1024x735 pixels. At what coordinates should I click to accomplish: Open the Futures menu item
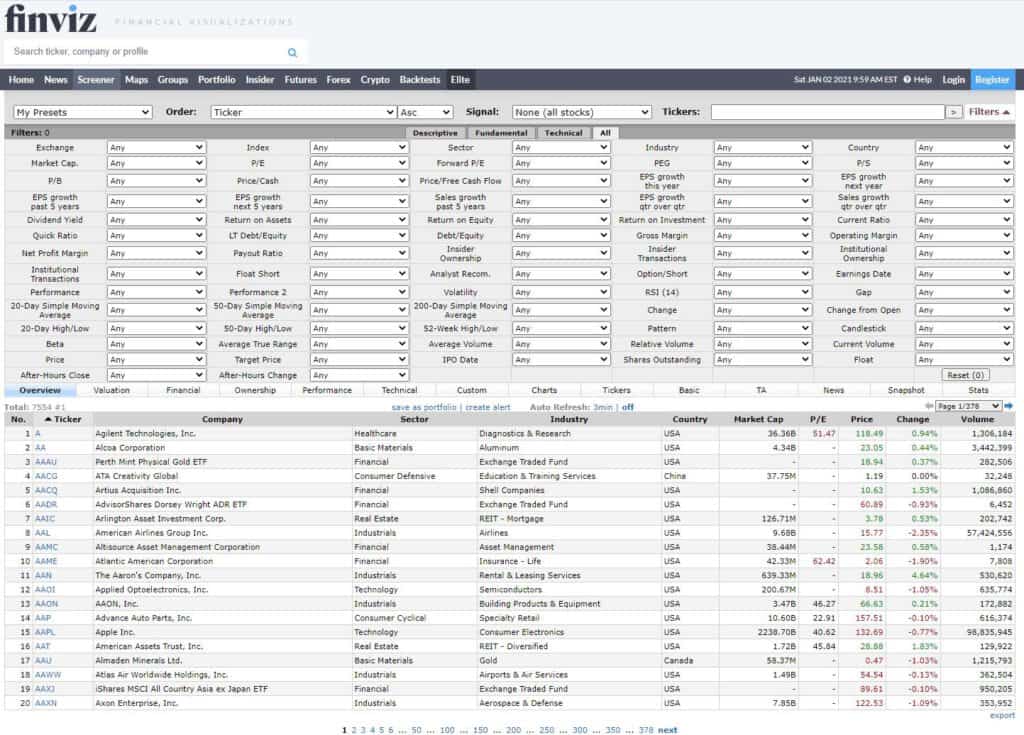click(x=300, y=80)
